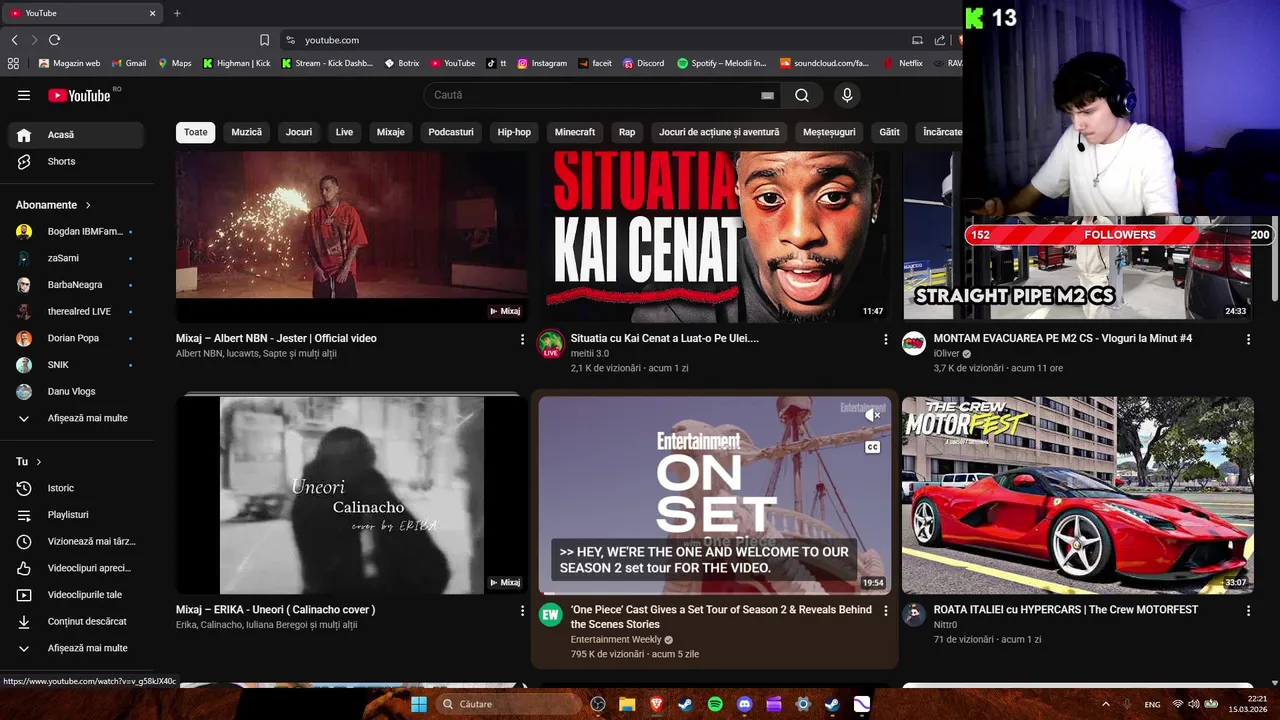The width and height of the screenshot is (1280, 720).
Task: Open options menu for ROATA ITALIEI video
Action: 1248,610
